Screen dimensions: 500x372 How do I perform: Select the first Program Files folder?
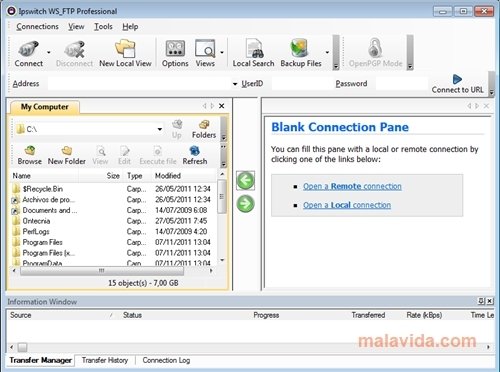tap(42, 242)
